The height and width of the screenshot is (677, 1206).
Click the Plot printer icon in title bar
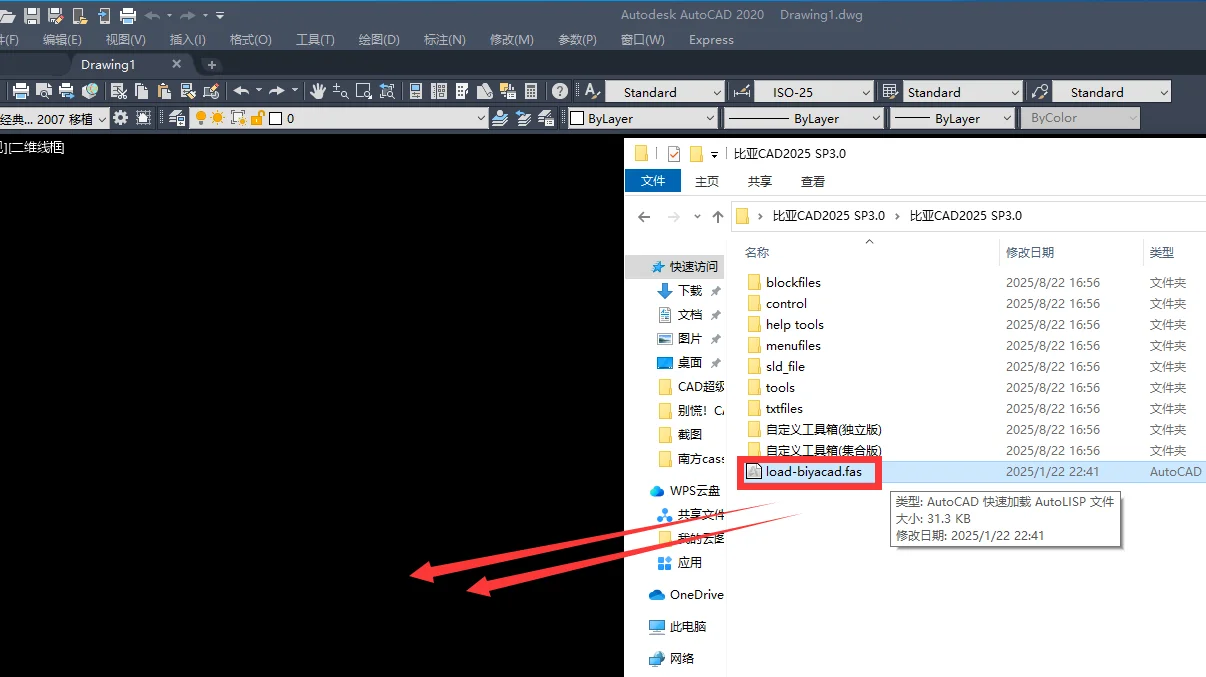point(128,15)
